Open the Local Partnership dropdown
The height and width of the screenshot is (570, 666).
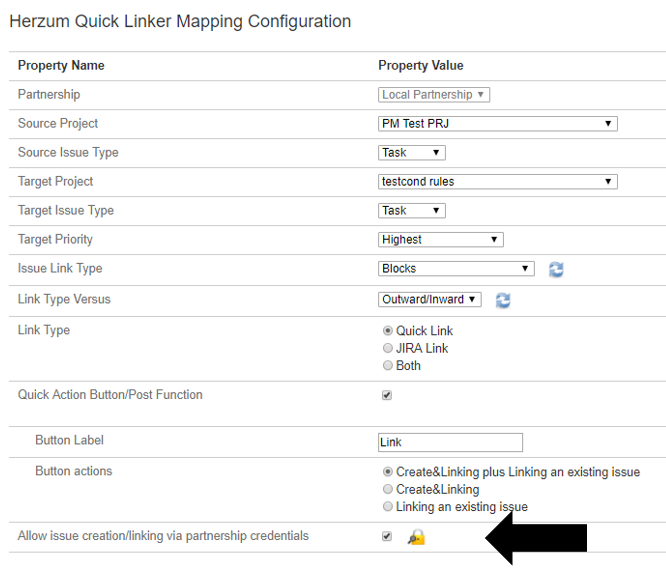(434, 95)
